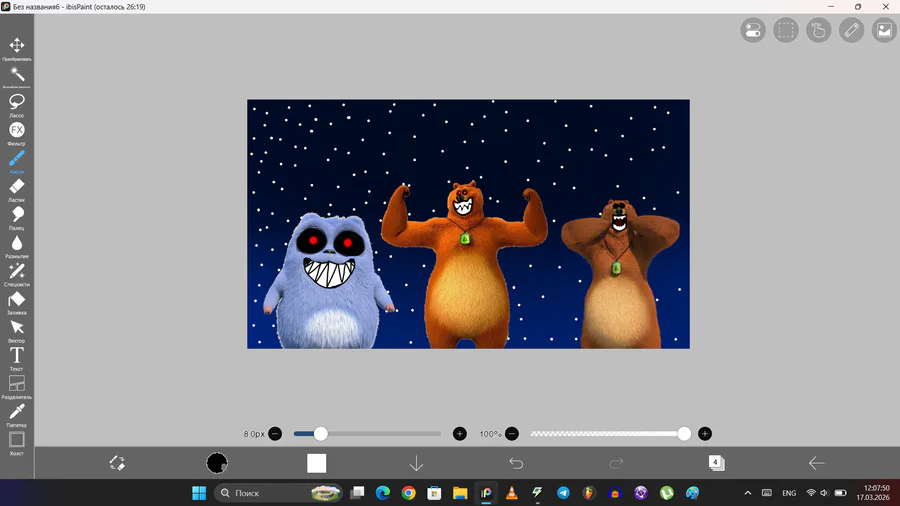Open uTorrent from the taskbar
Image resolution: width=900 pixels, height=506 pixels.
(667, 493)
